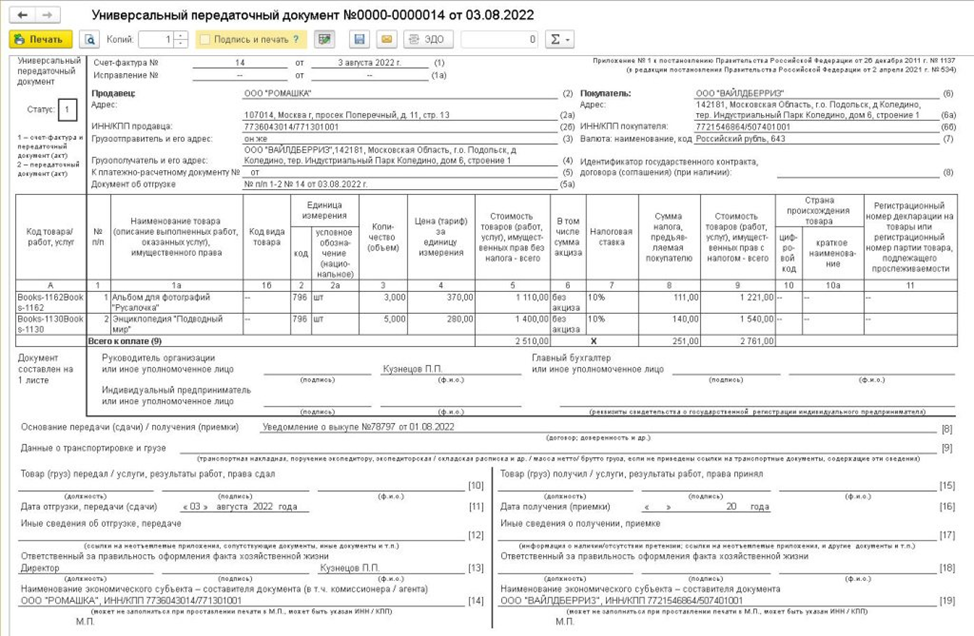The height and width of the screenshot is (636, 974).
Task: Click the numeric sum field showing 0
Action: 500,40
